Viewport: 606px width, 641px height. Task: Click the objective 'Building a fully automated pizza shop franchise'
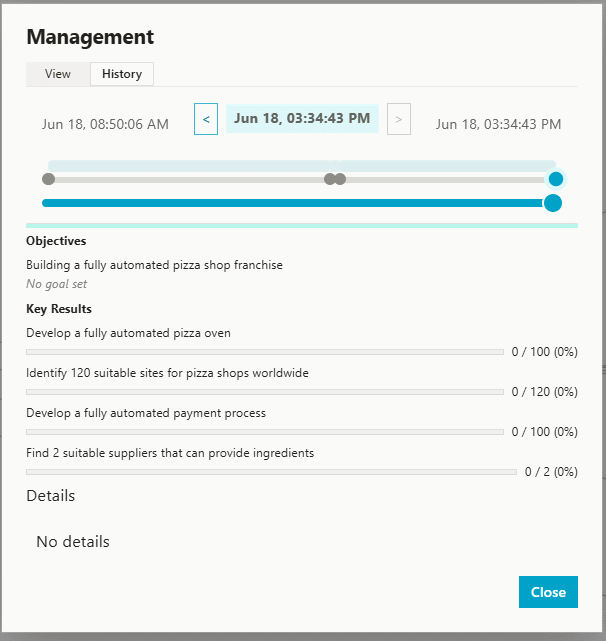(154, 265)
